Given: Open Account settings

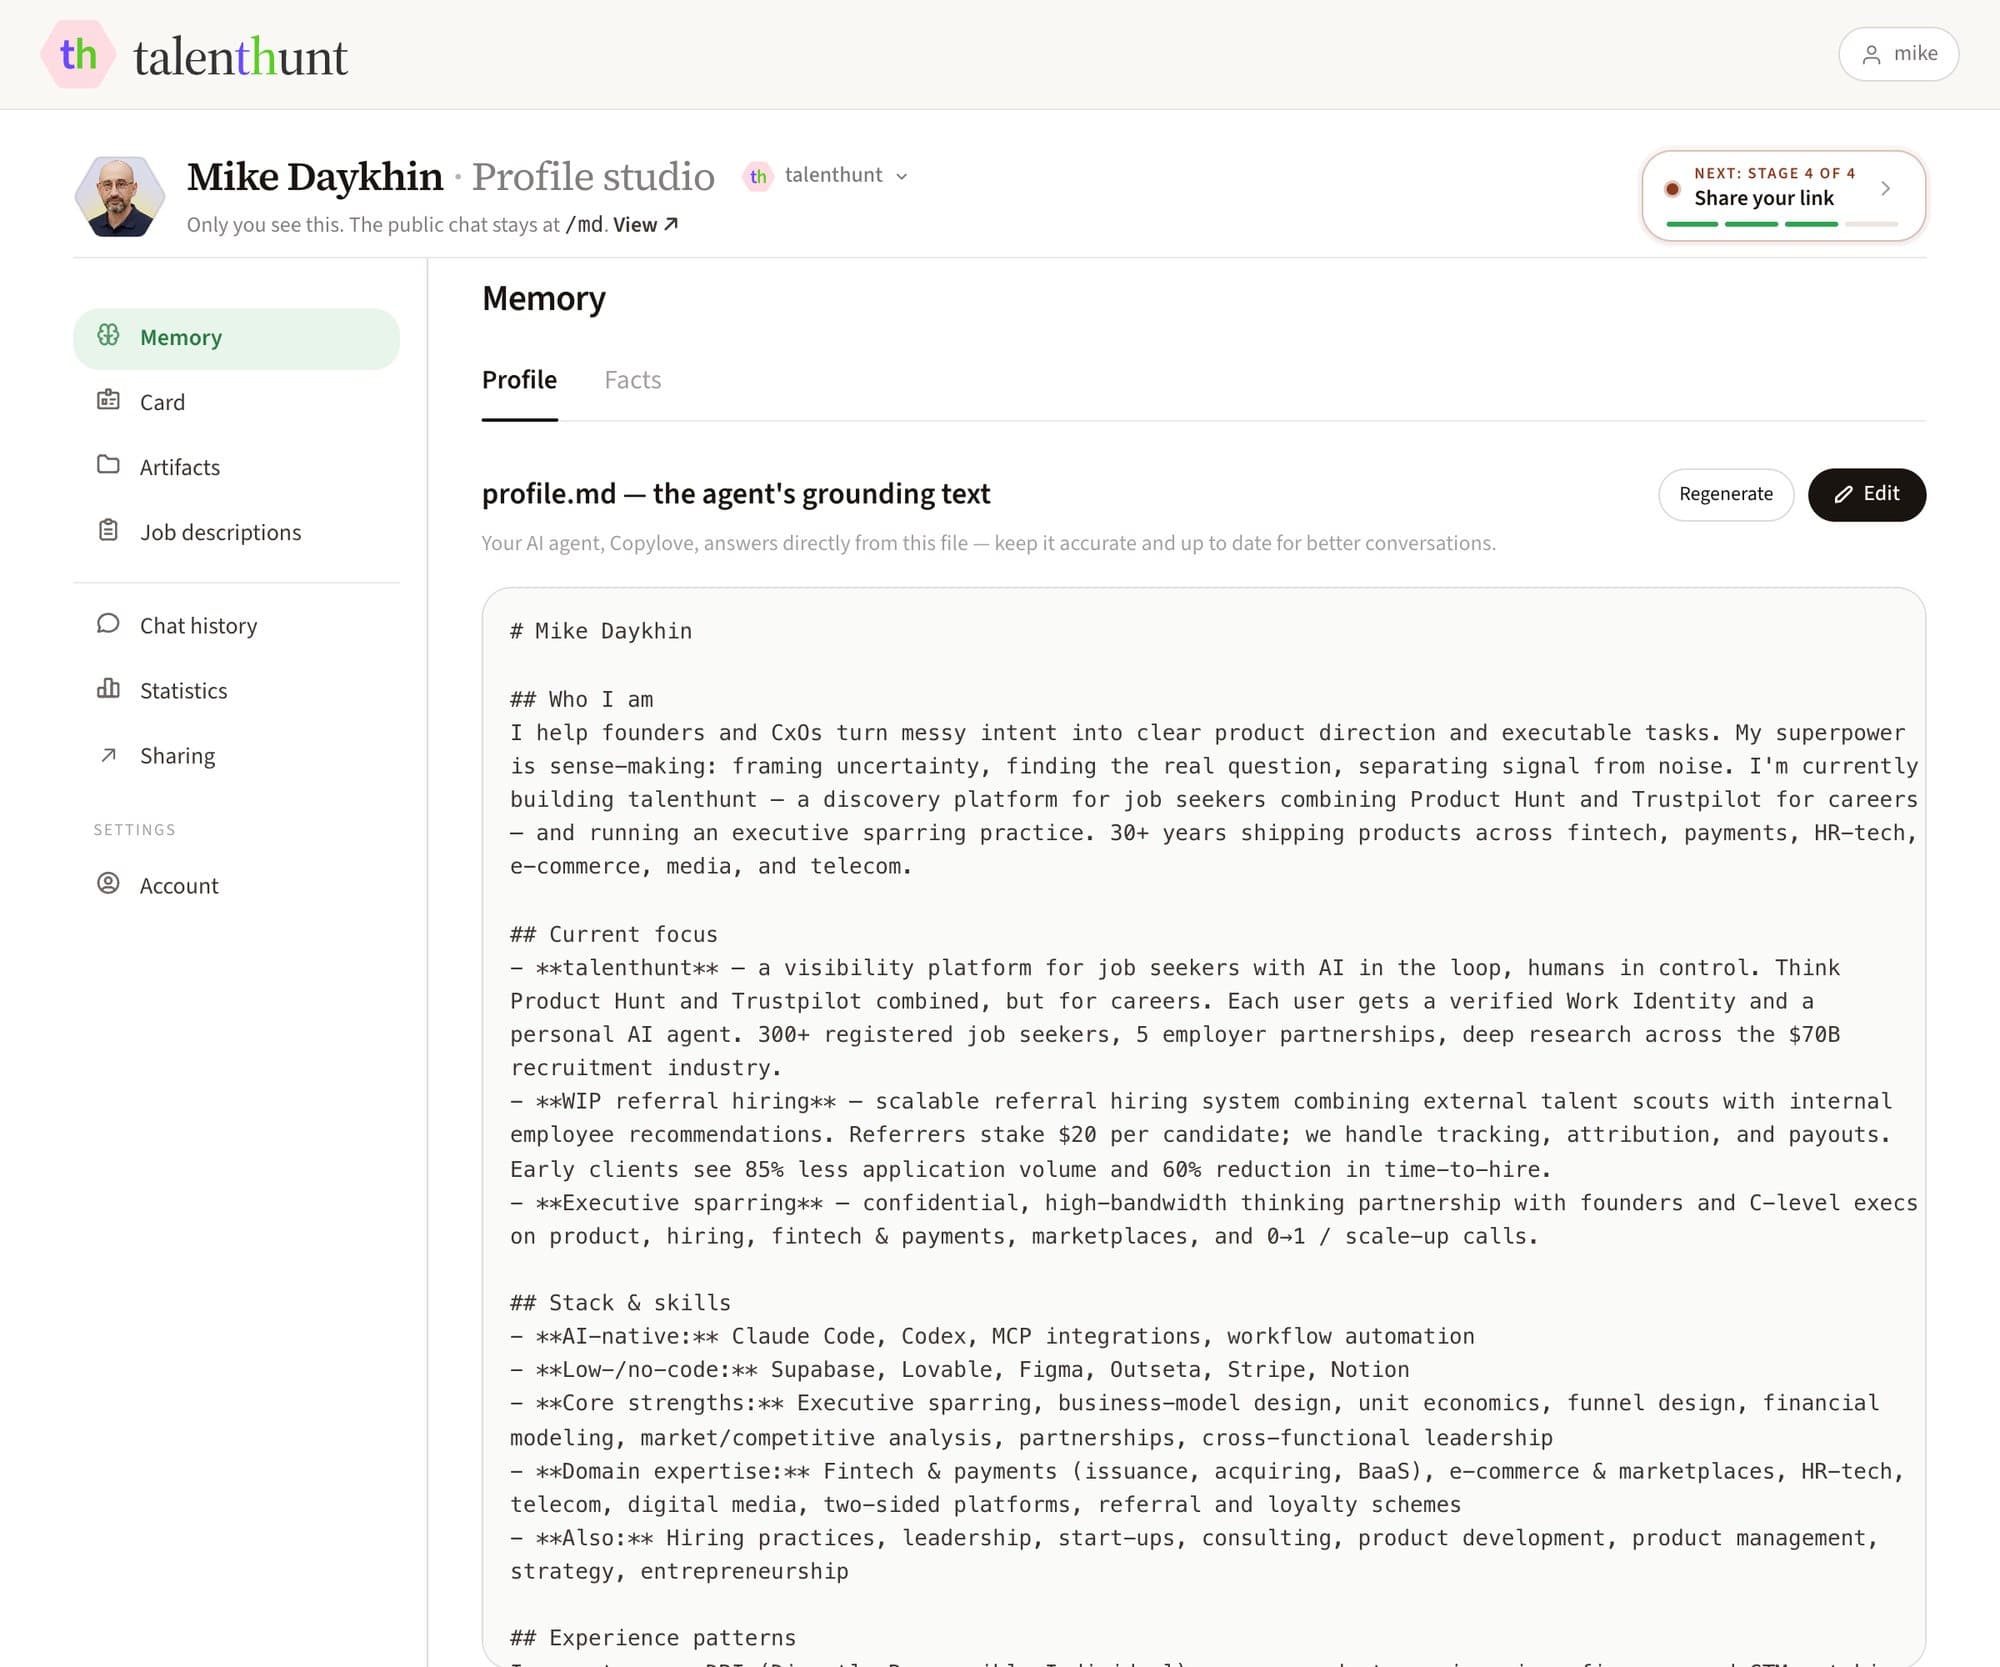Looking at the screenshot, I should (236, 886).
